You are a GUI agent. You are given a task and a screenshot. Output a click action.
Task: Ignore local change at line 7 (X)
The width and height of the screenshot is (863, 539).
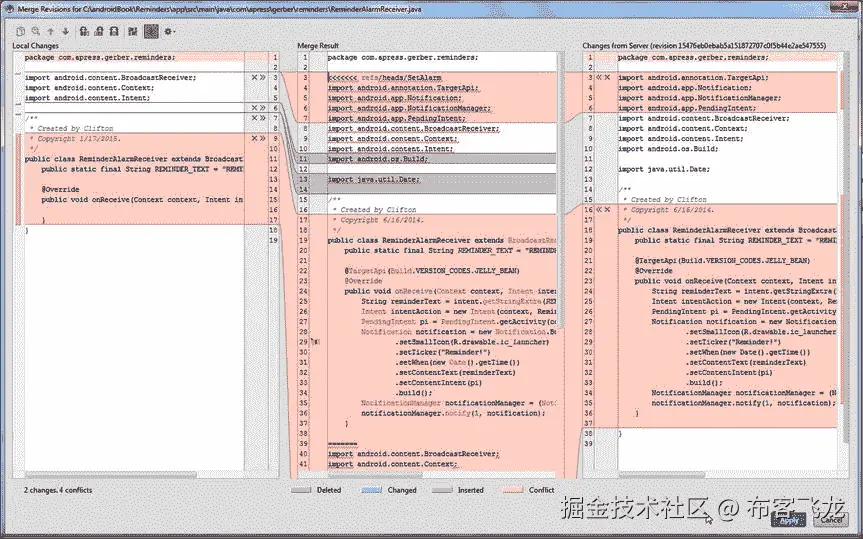tap(254, 118)
